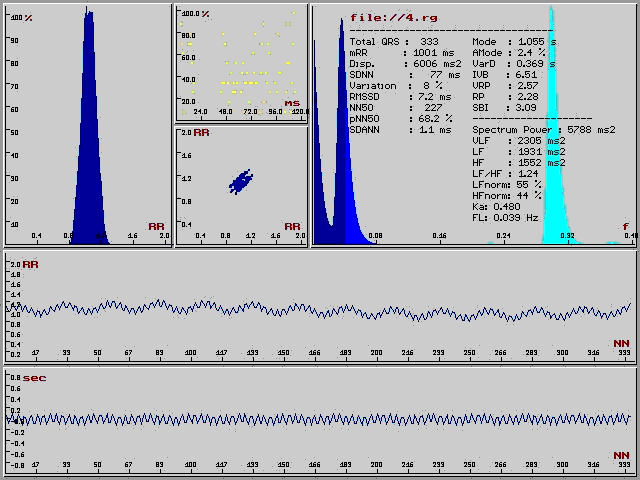Click the Total QRS value 333
Screen dimensions: 640x480
pyautogui.click(x=428, y=41)
